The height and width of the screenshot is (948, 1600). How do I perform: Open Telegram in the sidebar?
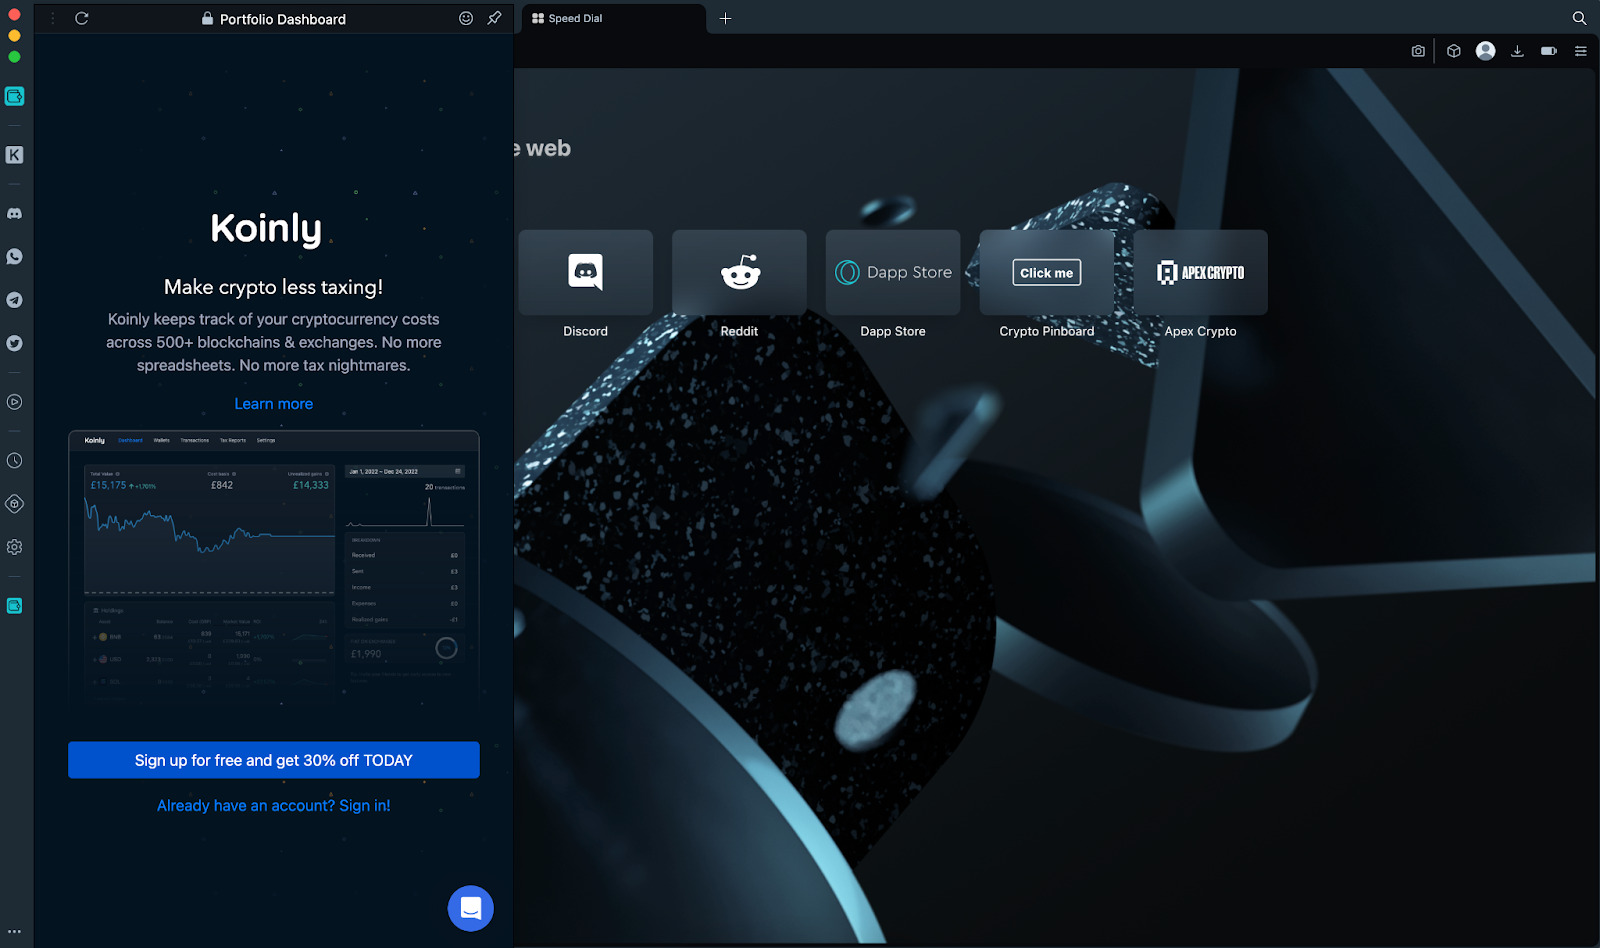14,300
